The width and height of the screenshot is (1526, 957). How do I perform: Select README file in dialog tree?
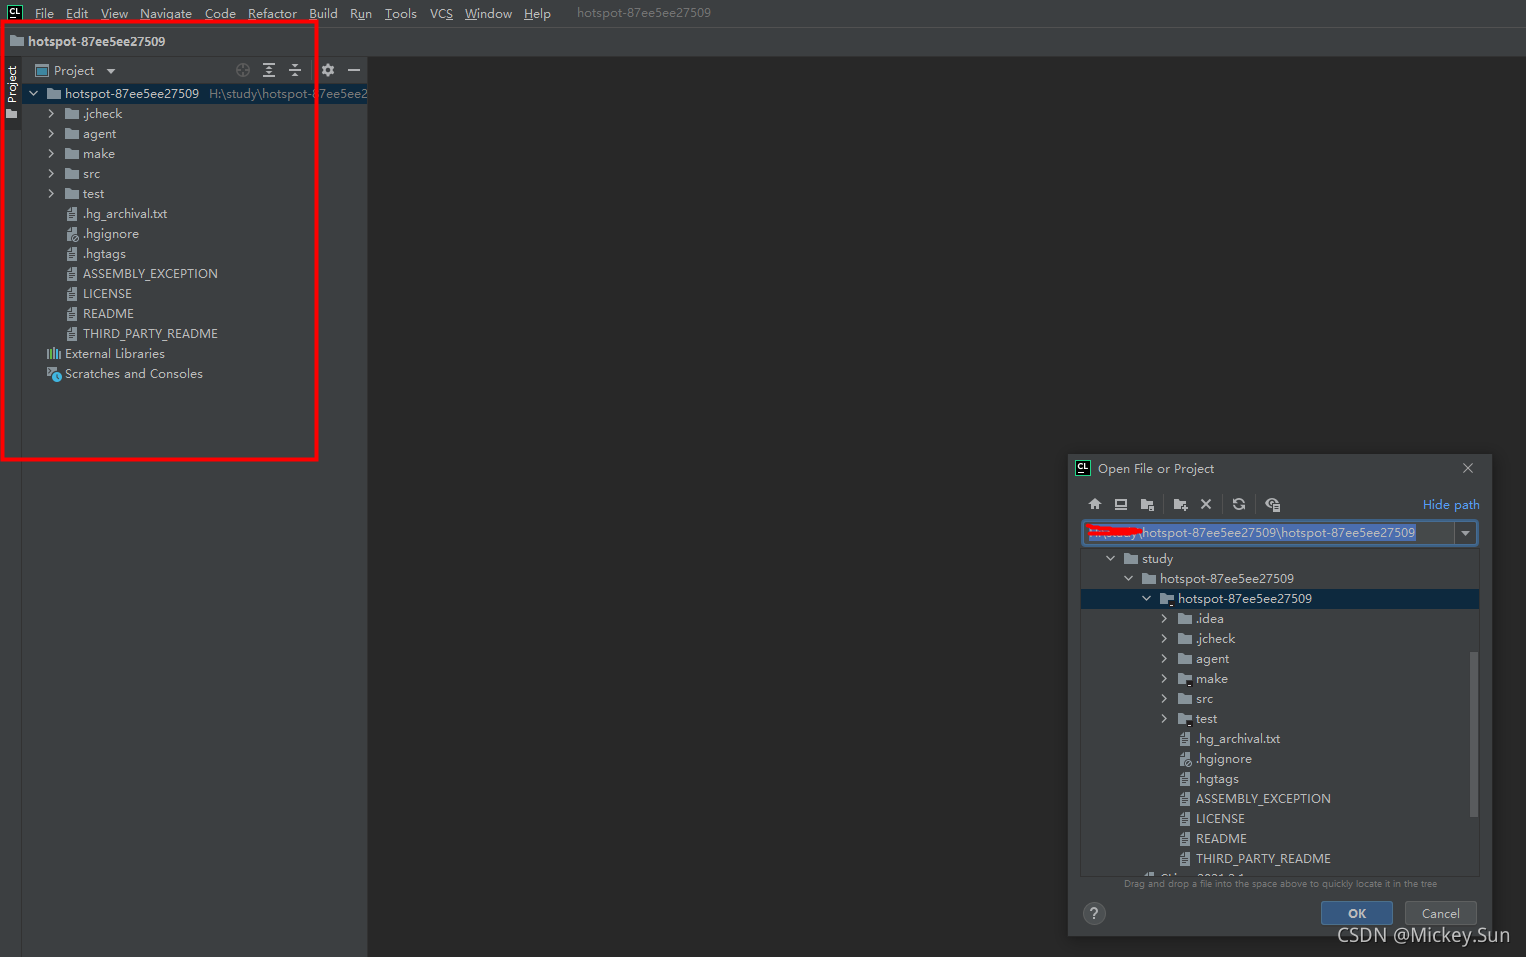1221,839
